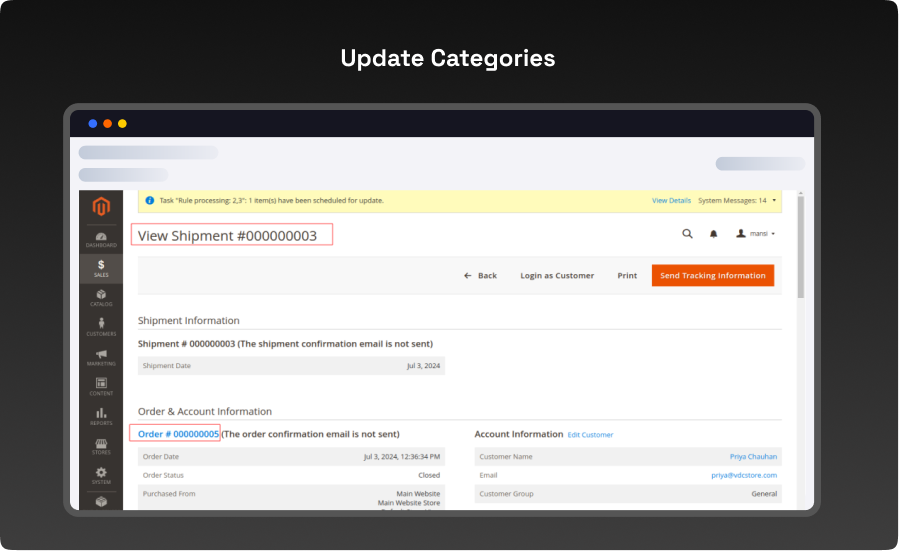Open the System gear icon

click(101, 475)
